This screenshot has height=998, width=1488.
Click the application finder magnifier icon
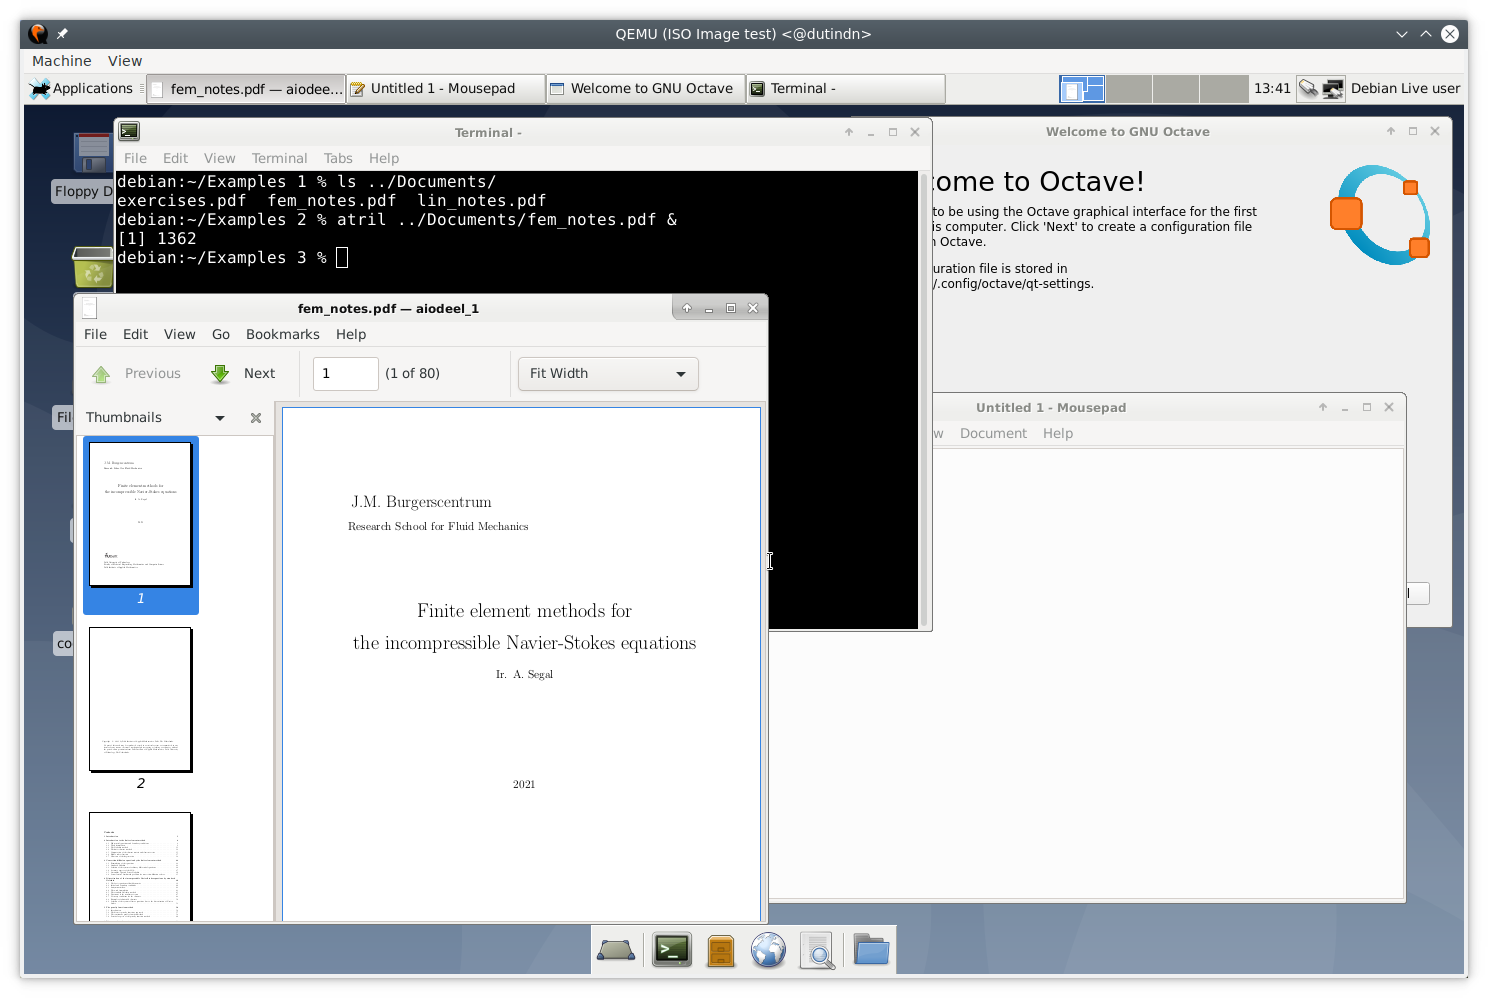point(817,950)
